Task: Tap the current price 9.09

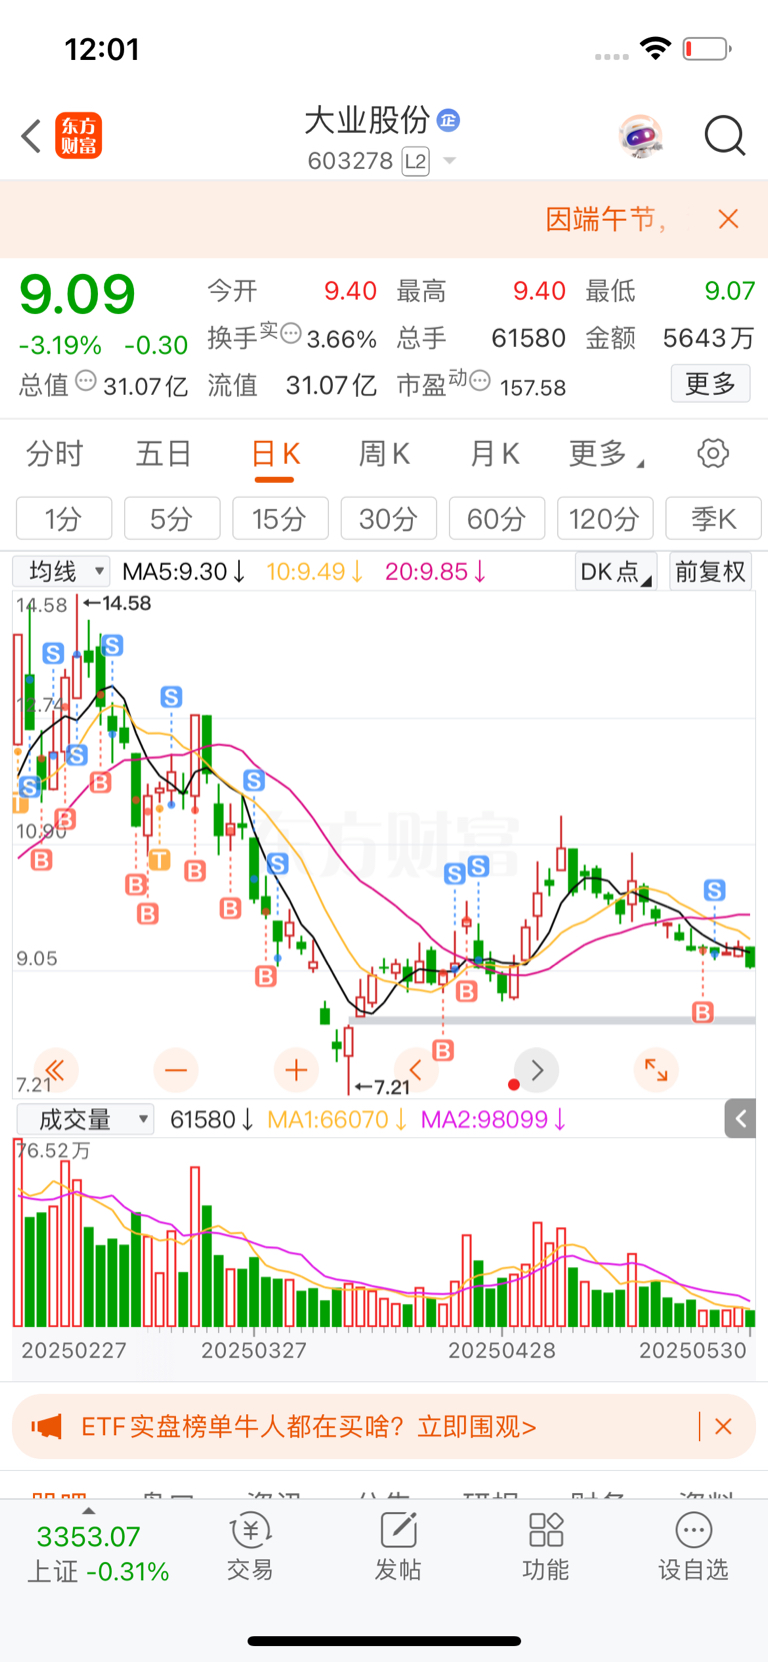Action: coord(77,294)
